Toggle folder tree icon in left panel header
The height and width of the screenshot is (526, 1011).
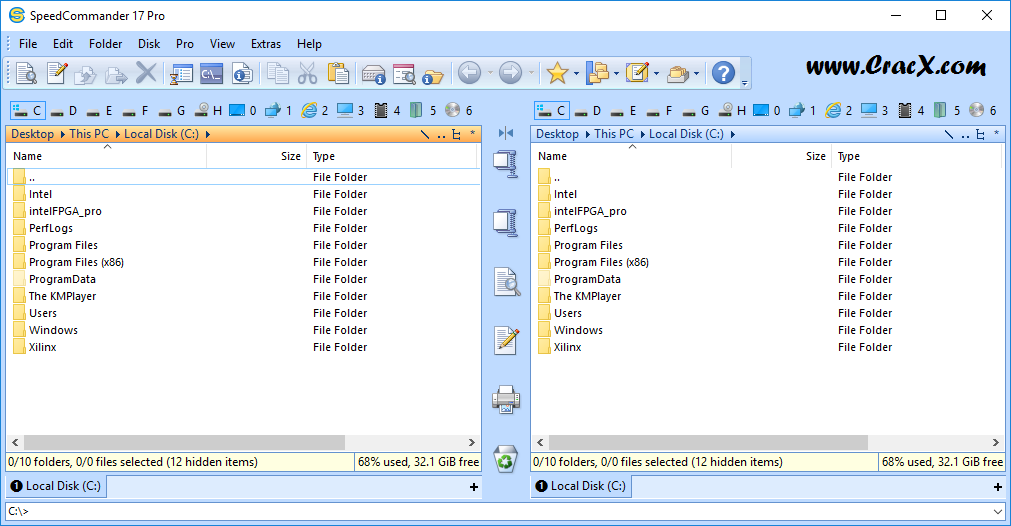point(456,134)
